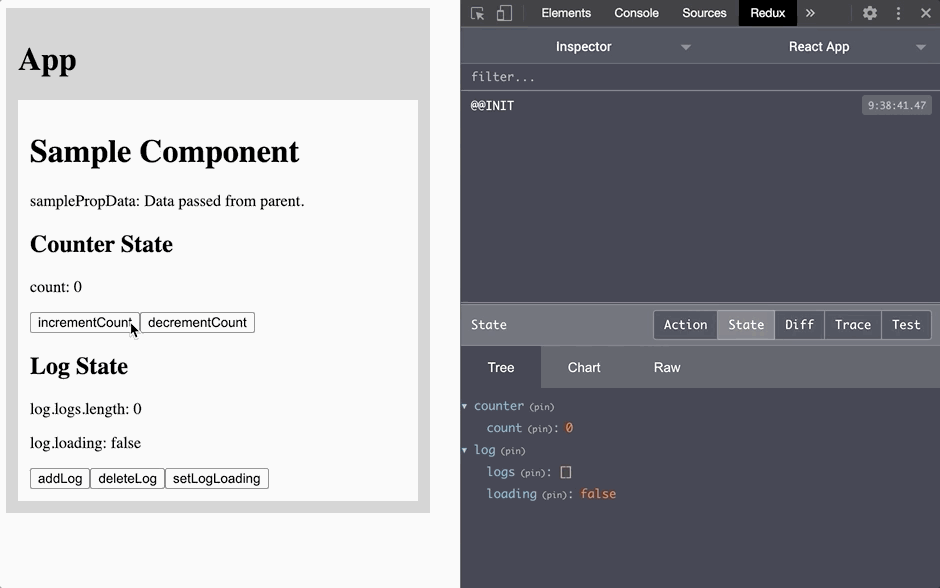Select the Redux tab

(767, 13)
